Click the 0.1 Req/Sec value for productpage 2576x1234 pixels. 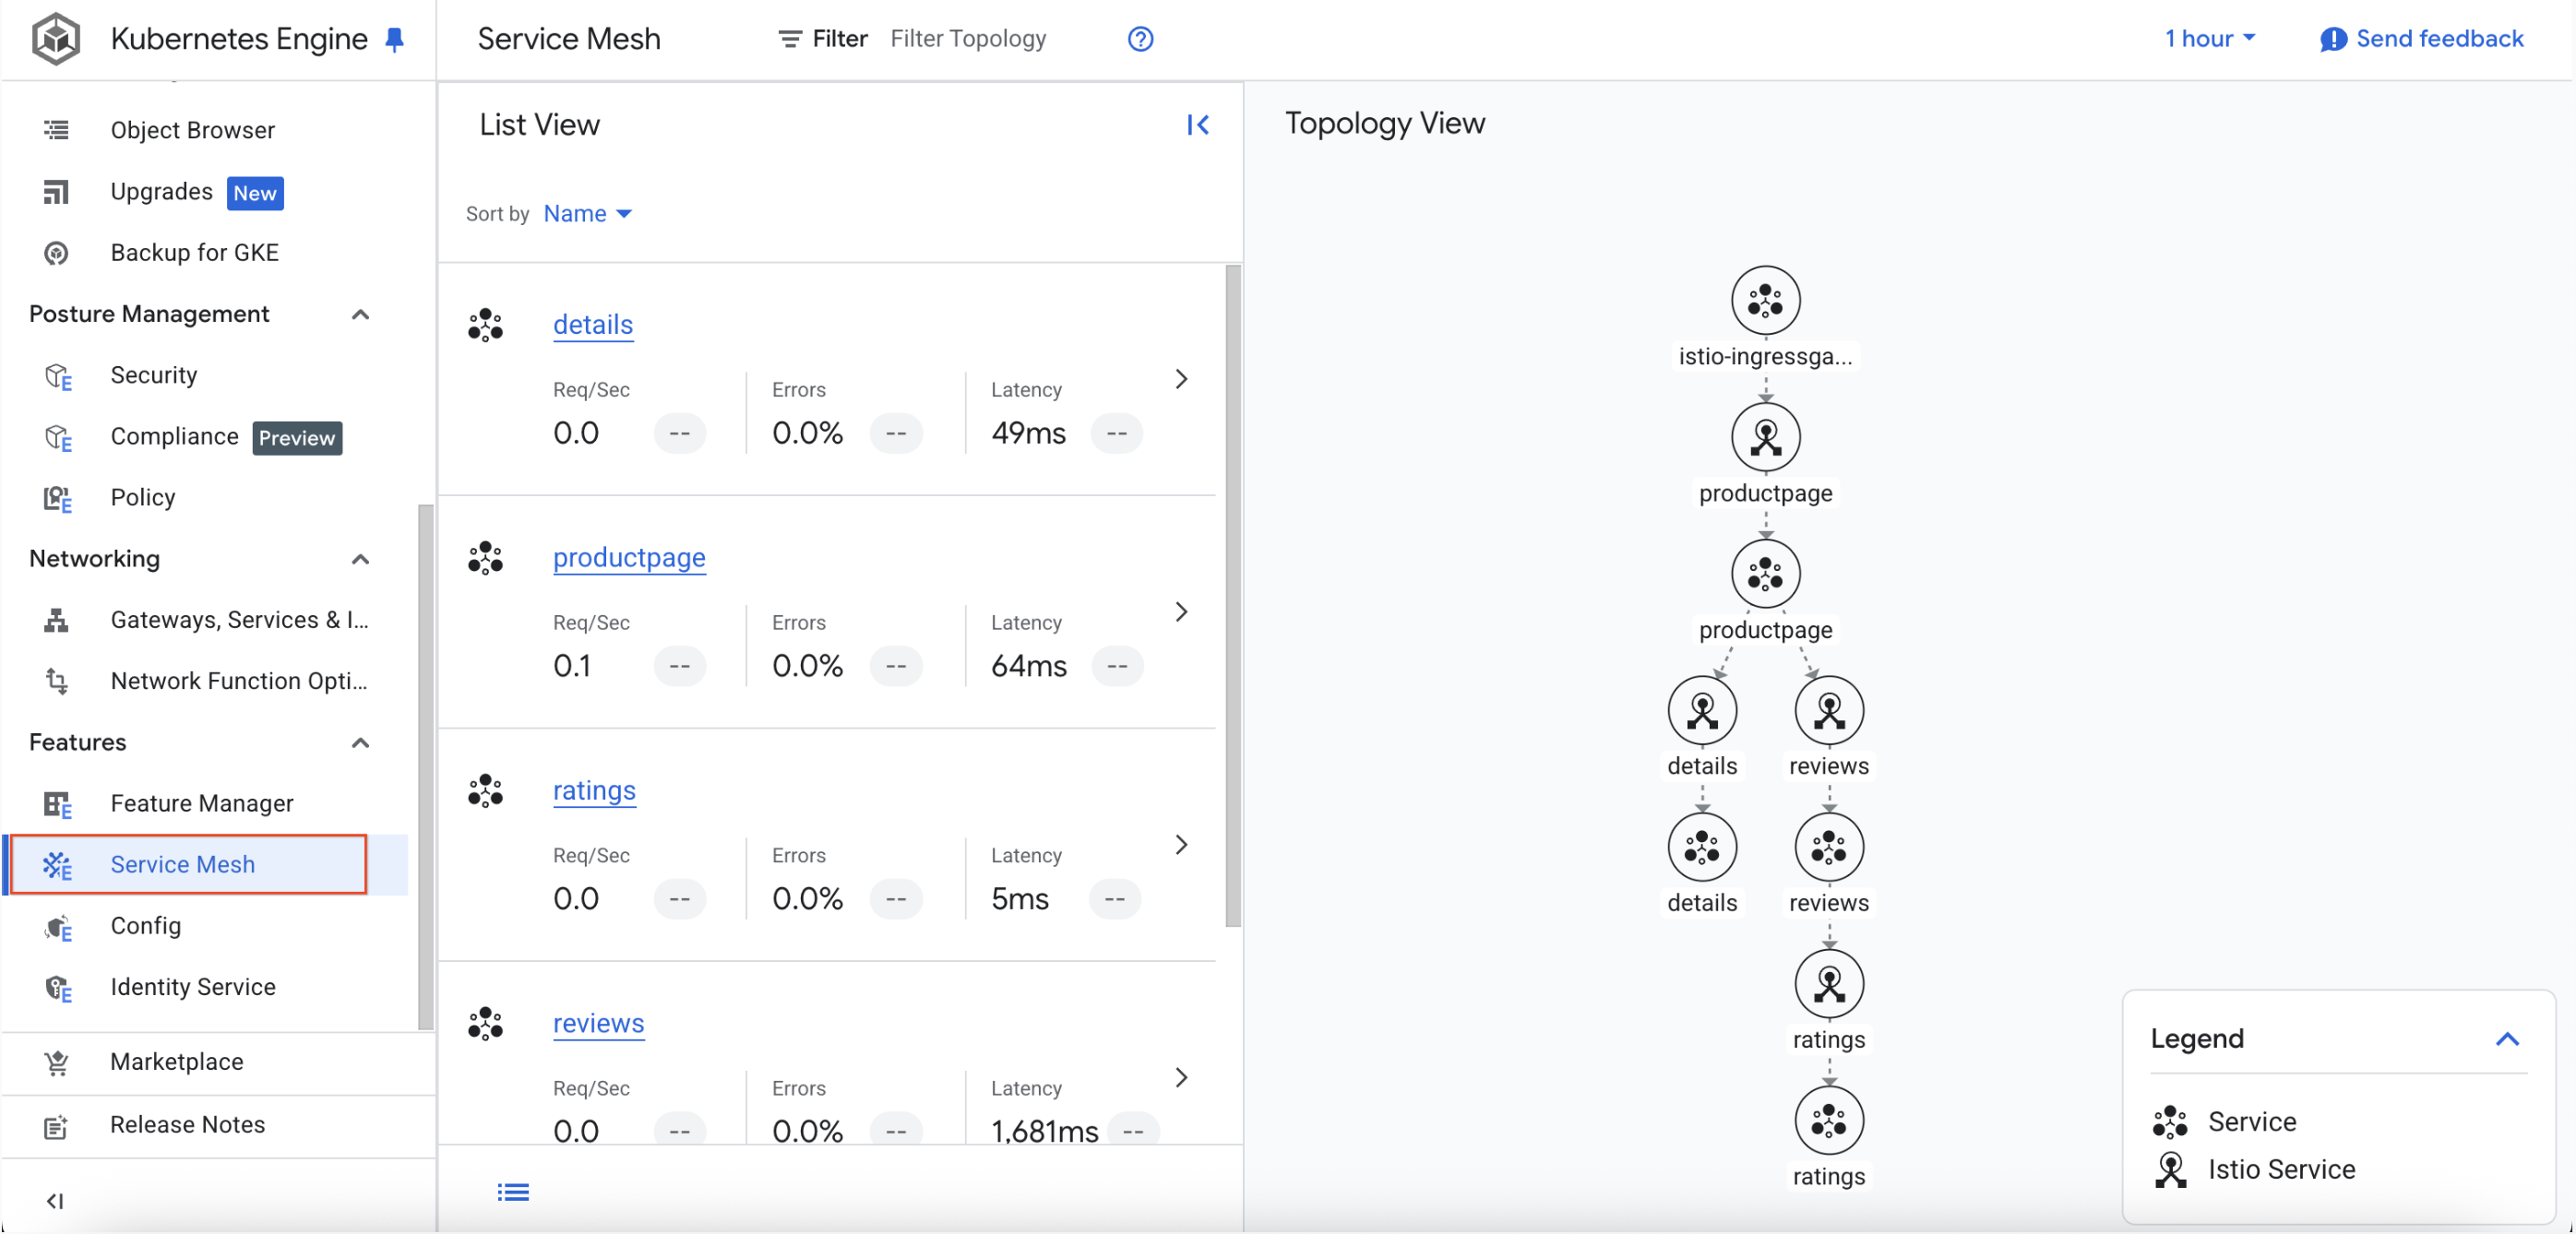pos(572,667)
